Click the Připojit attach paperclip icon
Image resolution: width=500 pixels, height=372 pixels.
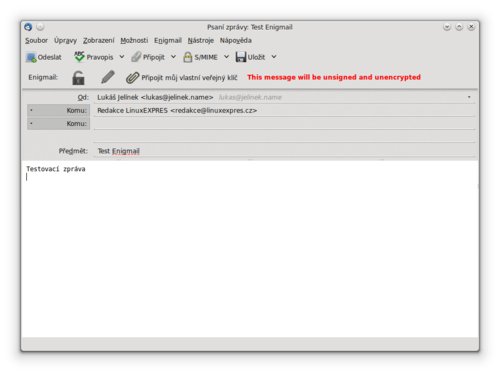tap(136, 57)
